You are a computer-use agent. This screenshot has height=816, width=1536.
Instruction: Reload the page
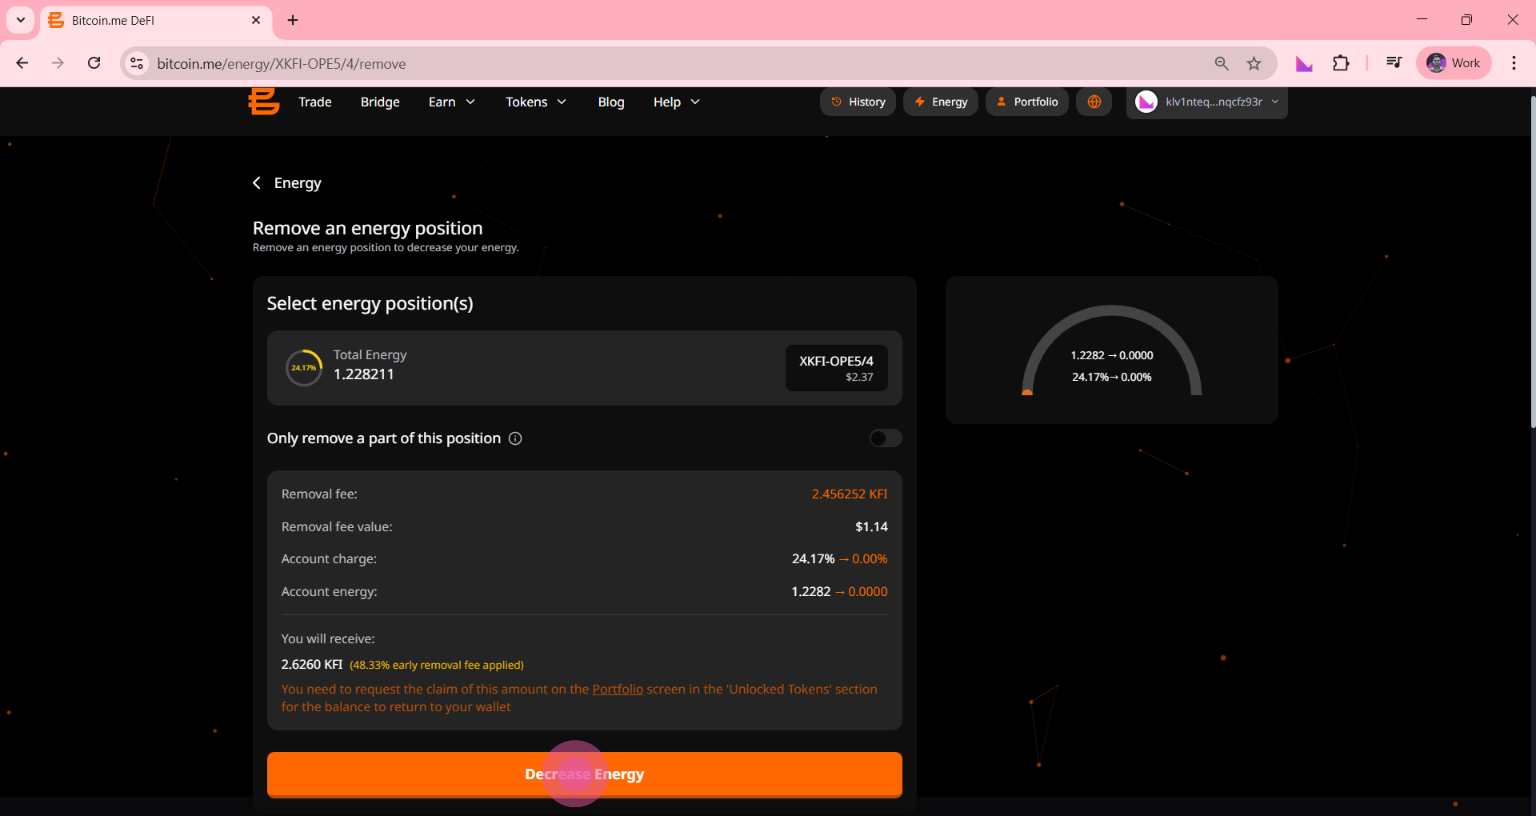[94, 63]
